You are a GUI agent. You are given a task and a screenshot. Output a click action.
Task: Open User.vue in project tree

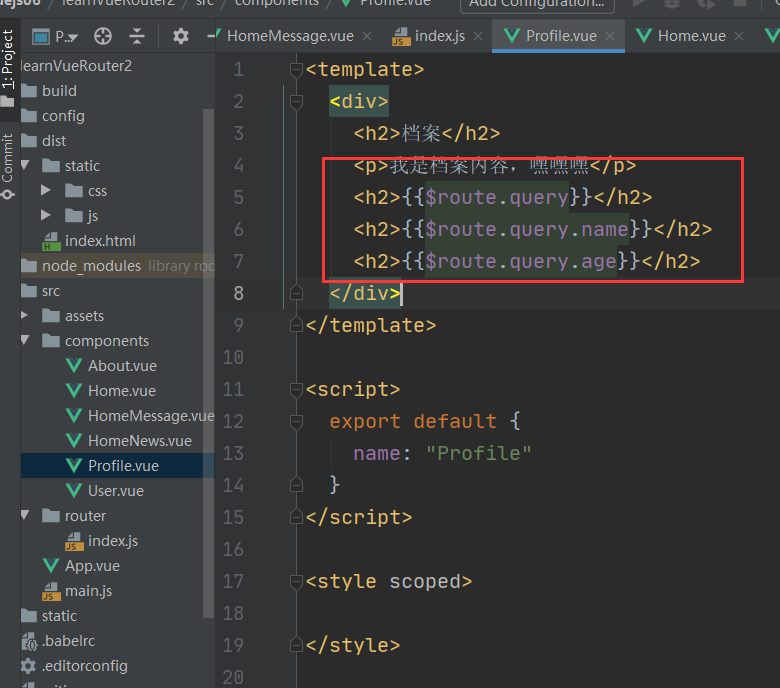pyautogui.click(x=116, y=491)
